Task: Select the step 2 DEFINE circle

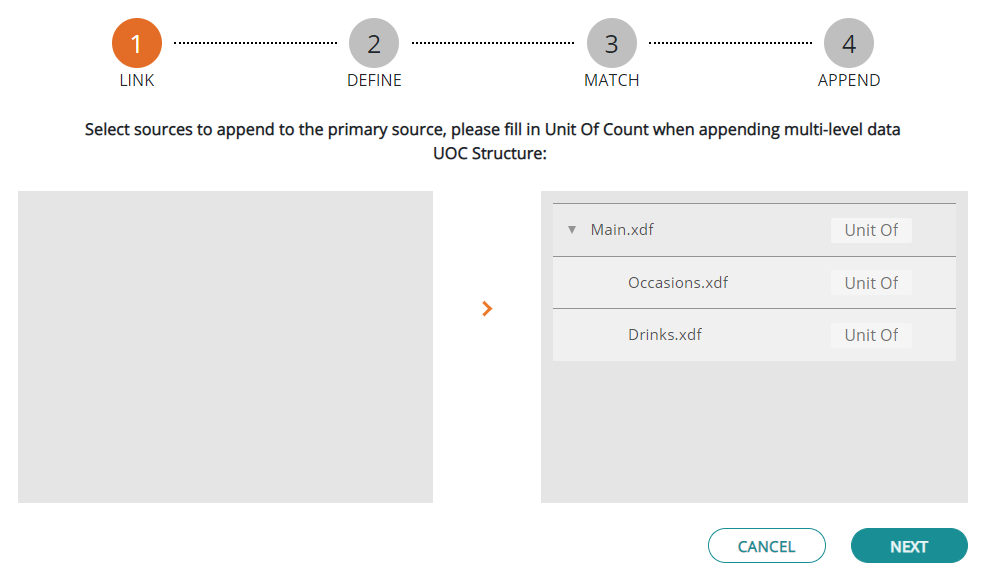Action: pos(374,42)
